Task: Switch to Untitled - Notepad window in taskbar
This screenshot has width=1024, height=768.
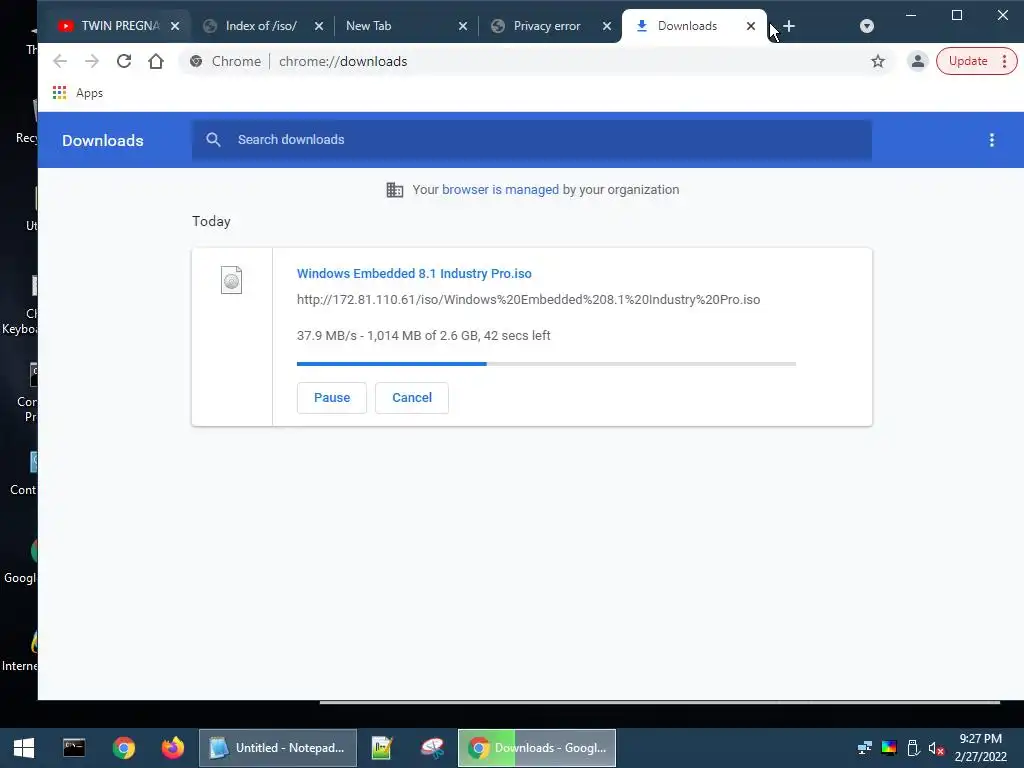Action: tap(278, 748)
